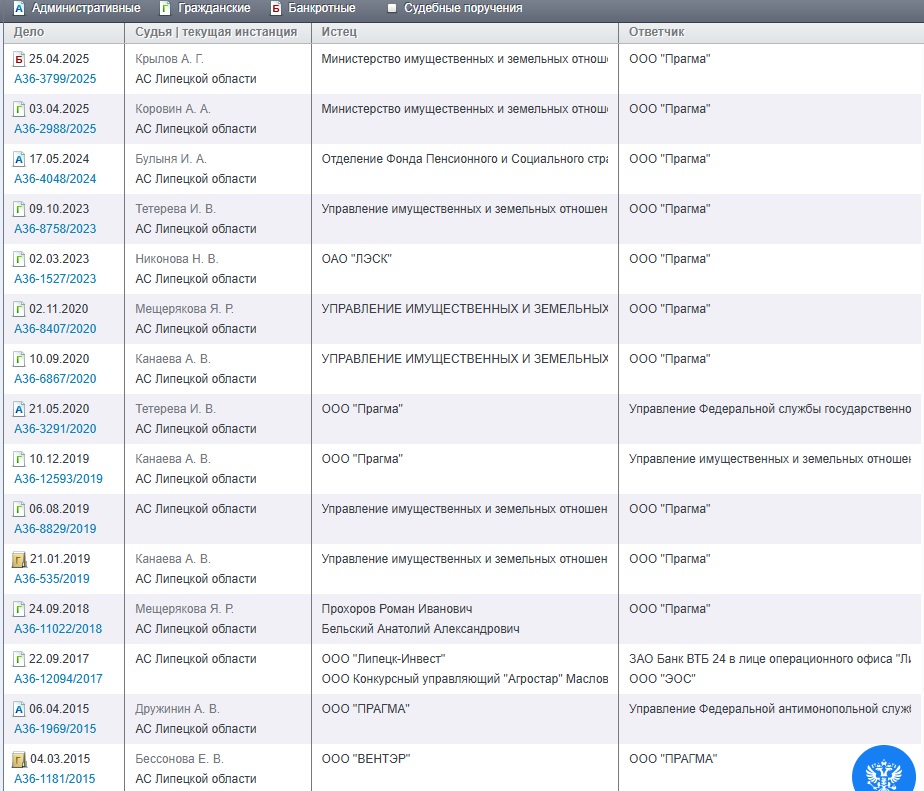Screen dimensions: 924x791
Task: Select plaintiff Прохоров Роман Иванович
Action: 397,609
